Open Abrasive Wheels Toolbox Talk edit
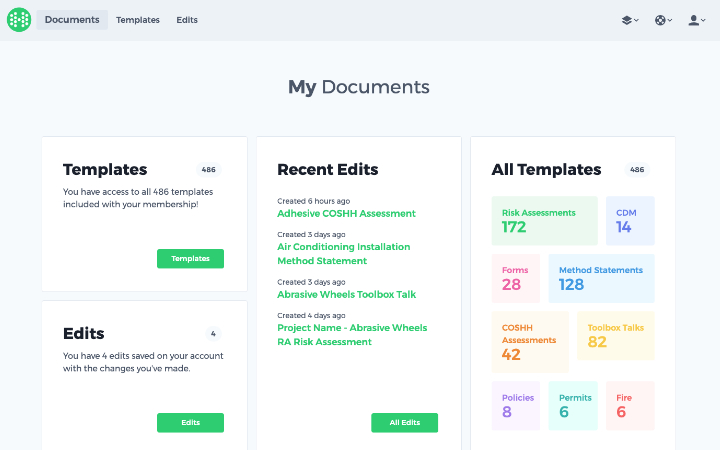 (346, 294)
